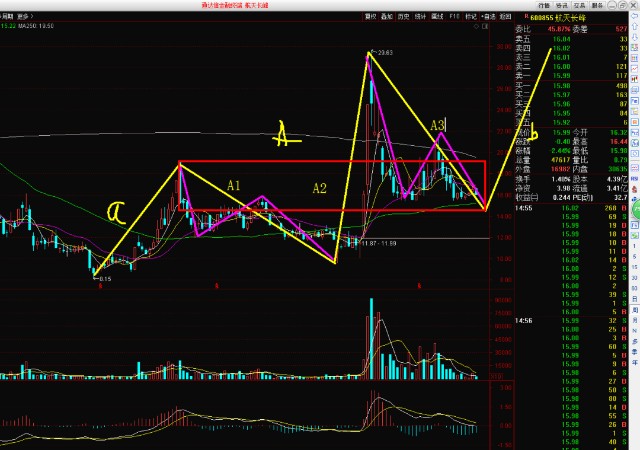Image resolution: width=640 pixels, height=450 pixels.
Task: Switch to 60-minute period in sidebar
Action: tap(635, 288)
